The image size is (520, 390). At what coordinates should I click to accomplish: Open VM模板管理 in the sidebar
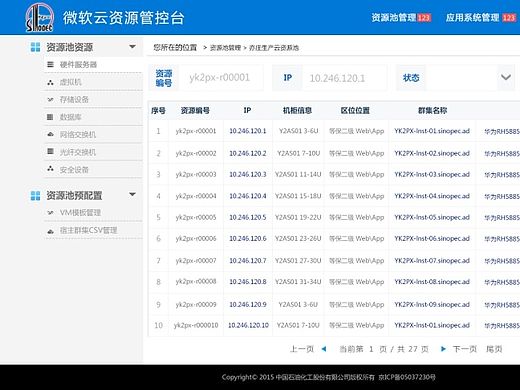coord(80,212)
